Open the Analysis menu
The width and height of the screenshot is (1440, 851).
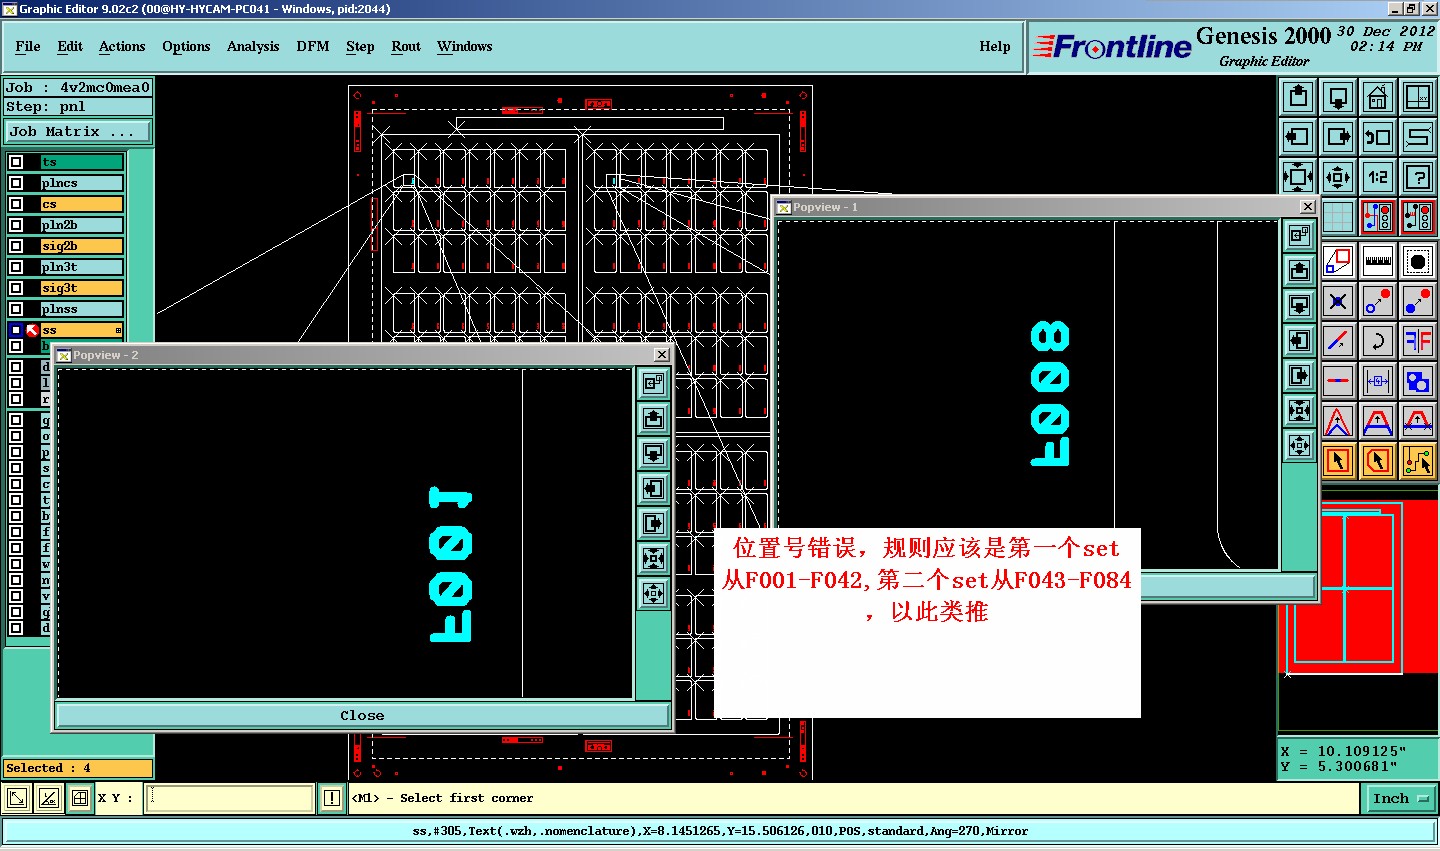[253, 46]
